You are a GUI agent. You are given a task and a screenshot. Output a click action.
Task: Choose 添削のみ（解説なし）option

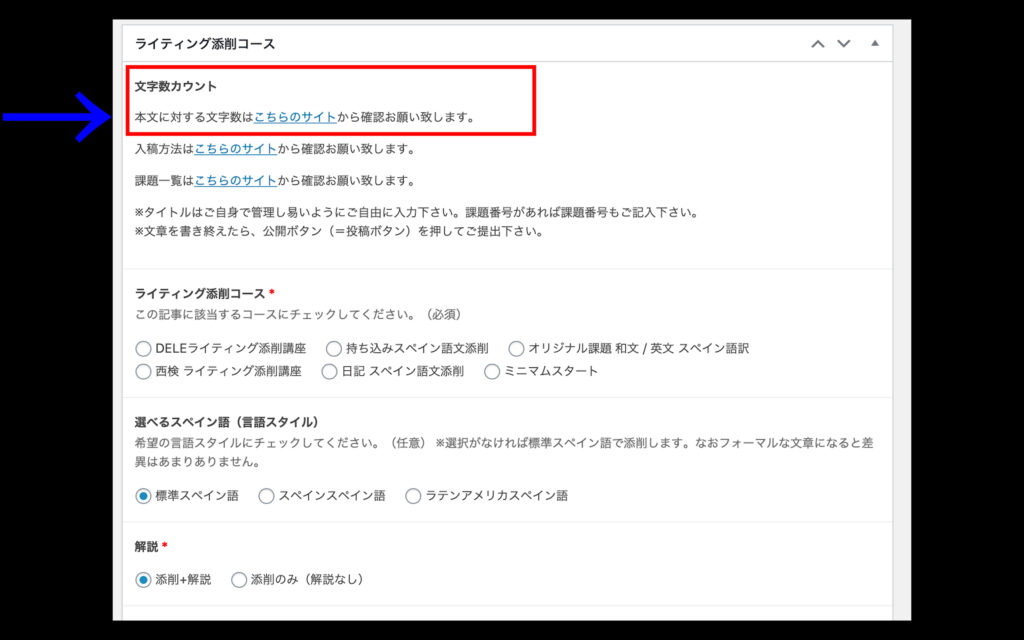tap(239, 580)
